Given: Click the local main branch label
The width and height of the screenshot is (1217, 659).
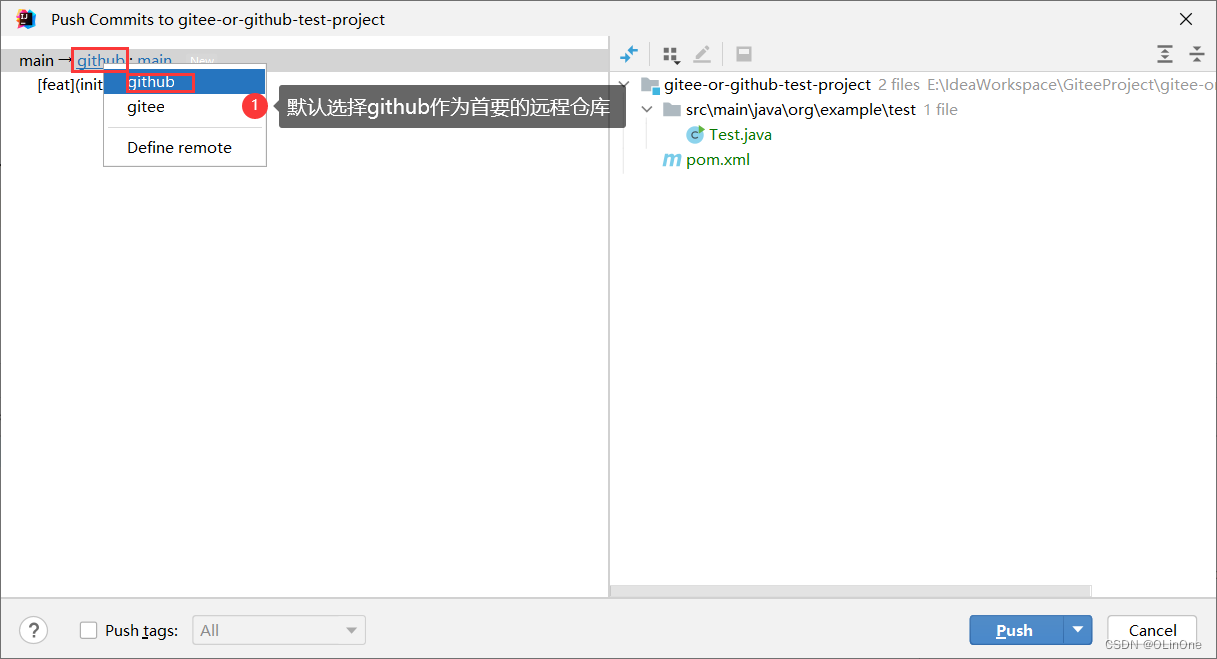Looking at the screenshot, I should point(36,61).
